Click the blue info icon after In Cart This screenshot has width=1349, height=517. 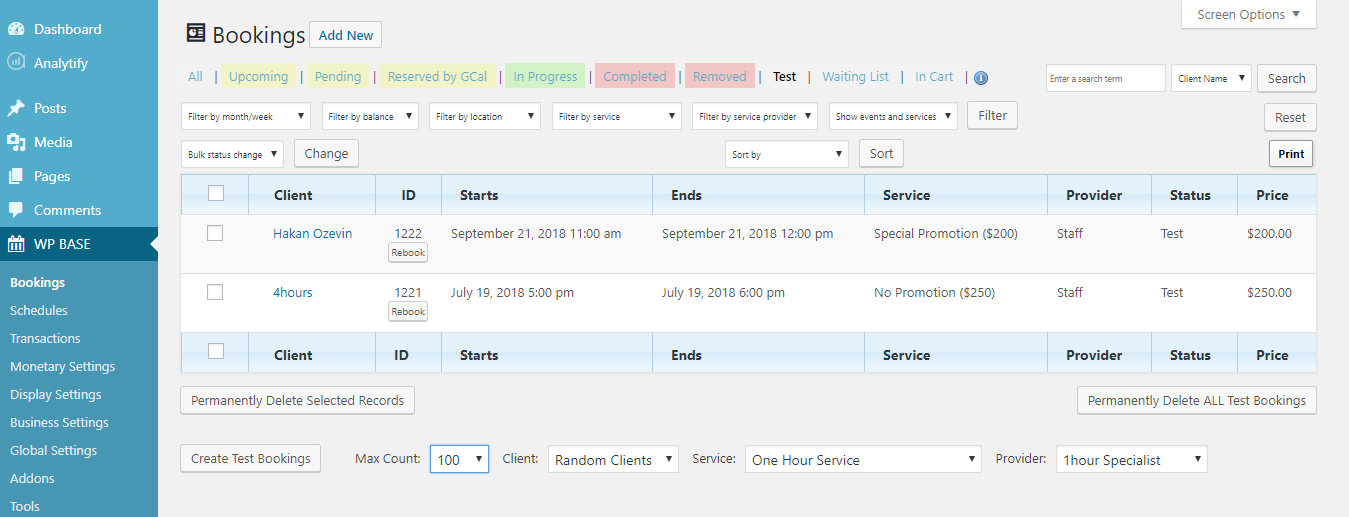981,78
